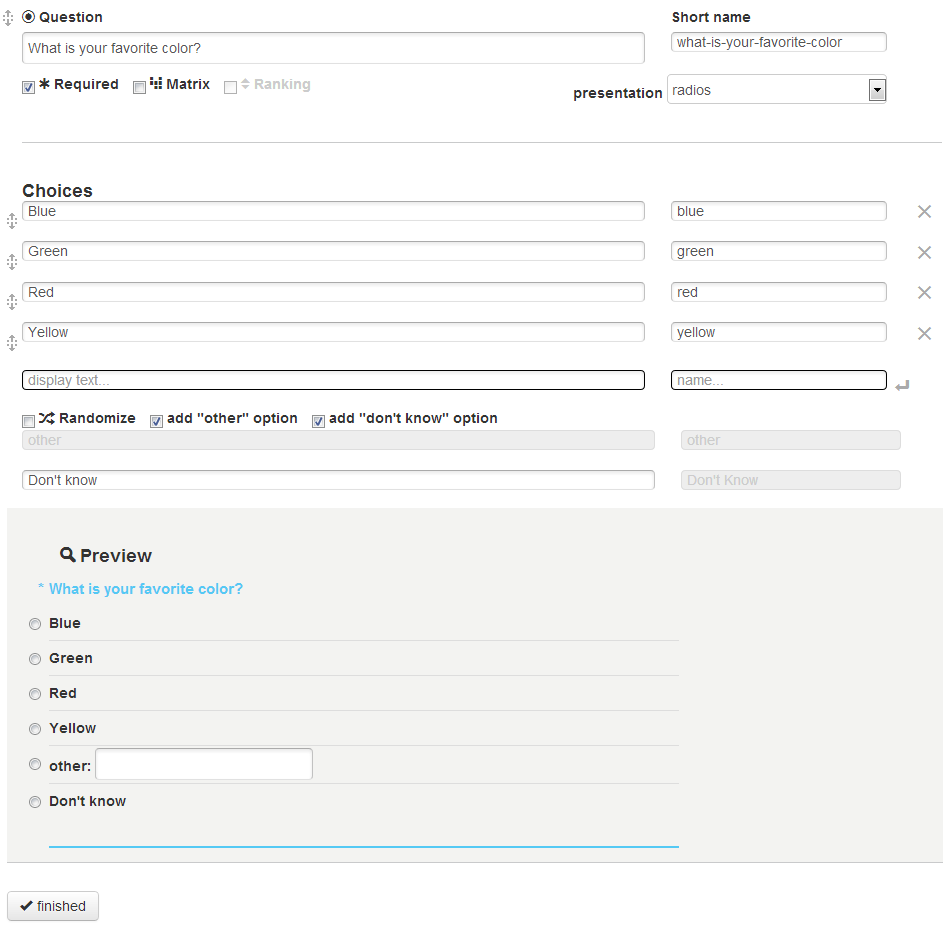Screen dimensions: 943x929
Task: Delete the red choice with its X
Action: (x=924, y=292)
